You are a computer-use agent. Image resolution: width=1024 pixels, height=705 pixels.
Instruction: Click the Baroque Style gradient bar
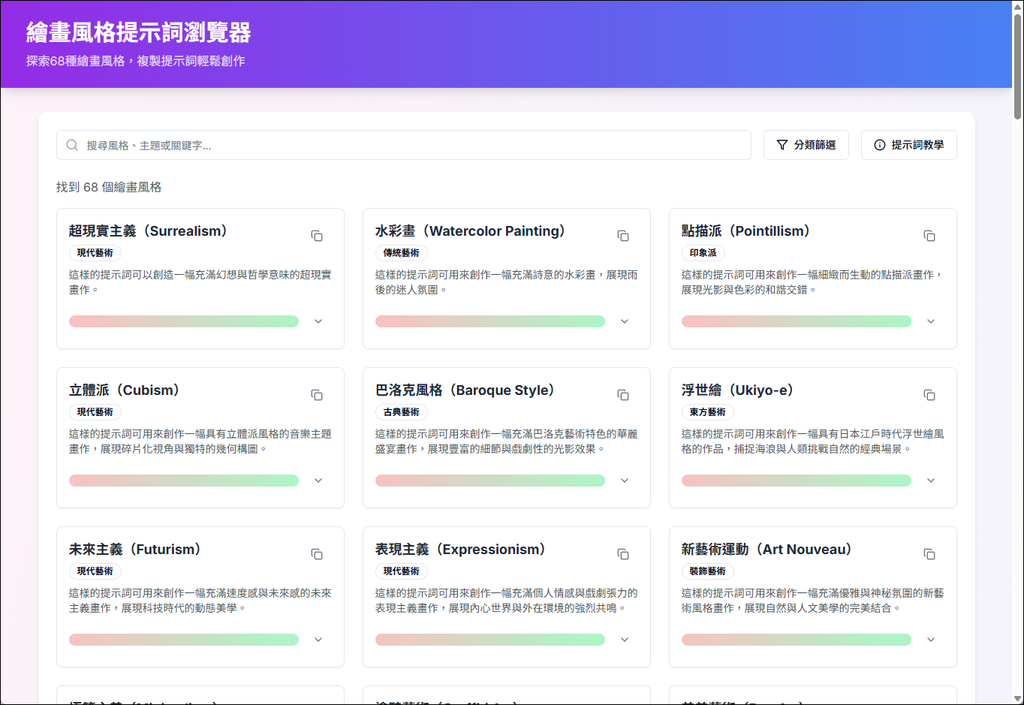490,480
